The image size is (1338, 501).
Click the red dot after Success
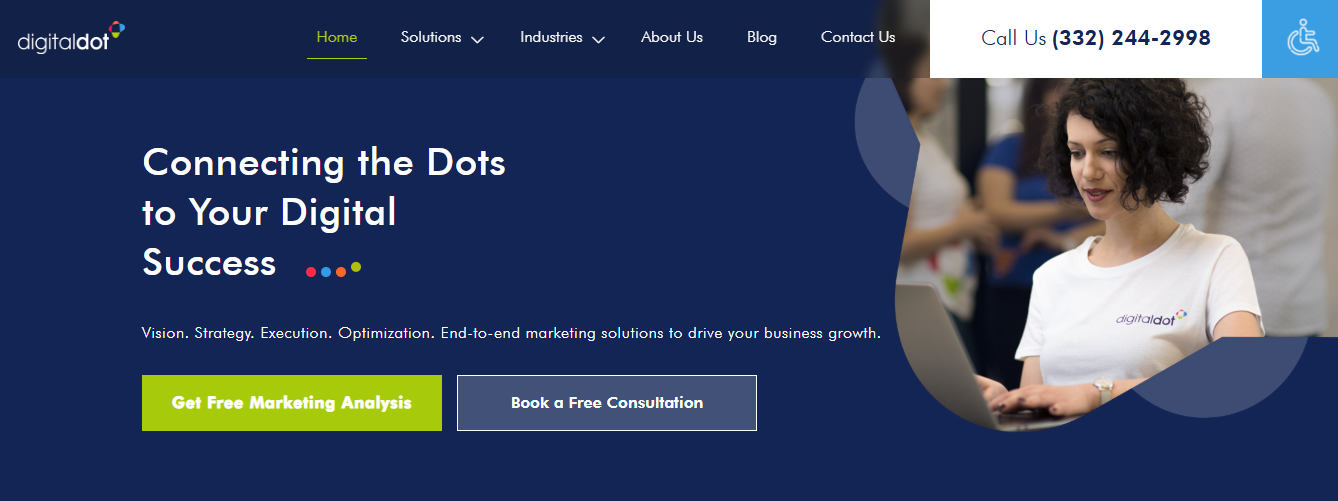click(x=311, y=272)
